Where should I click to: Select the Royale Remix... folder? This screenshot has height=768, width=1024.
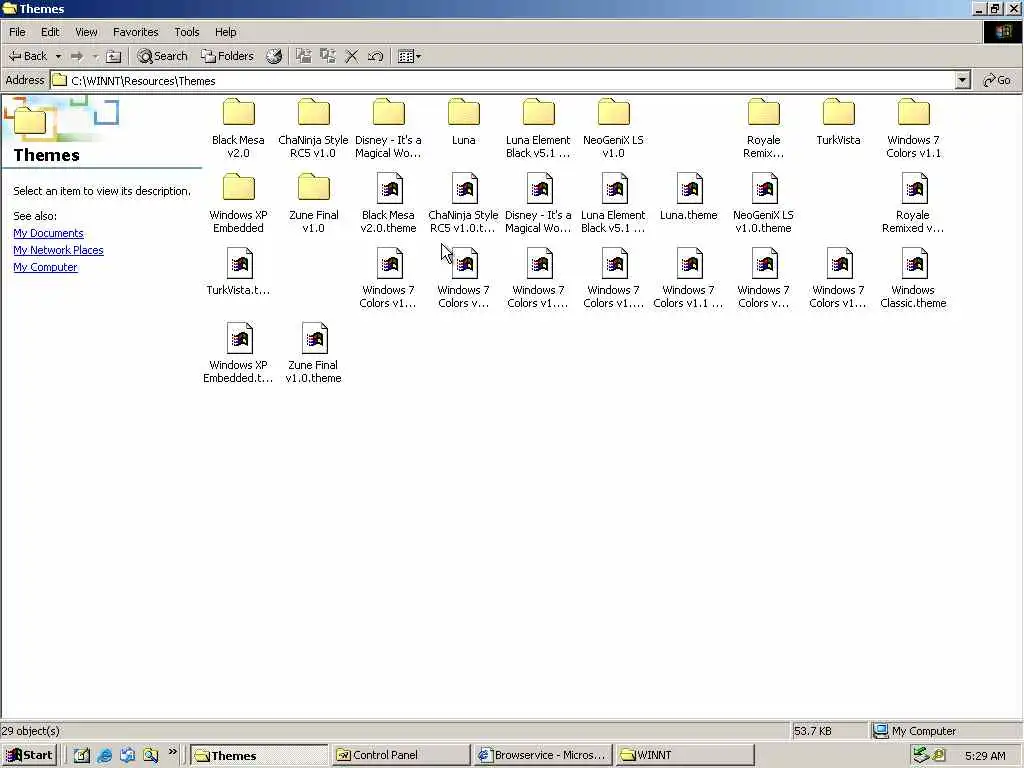pyautogui.click(x=763, y=128)
